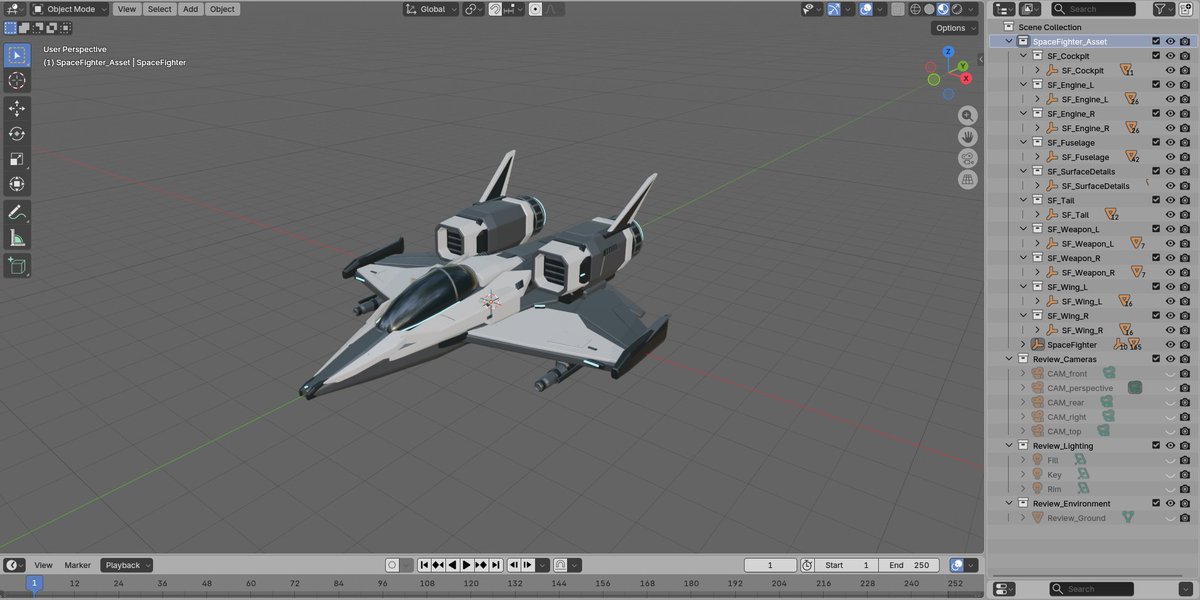The image size is (1200, 600).
Task: Hide Review_Lighting collection with eye icon
Action: point(1170,445)
